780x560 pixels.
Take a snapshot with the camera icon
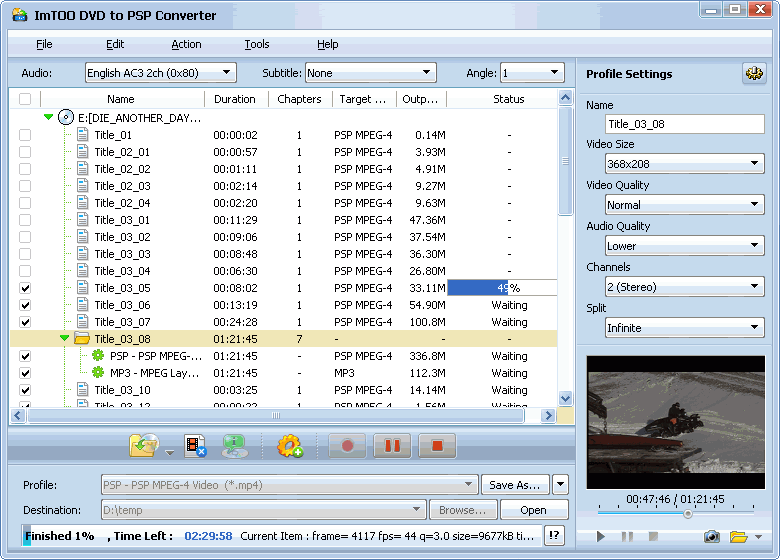point(711,537)
